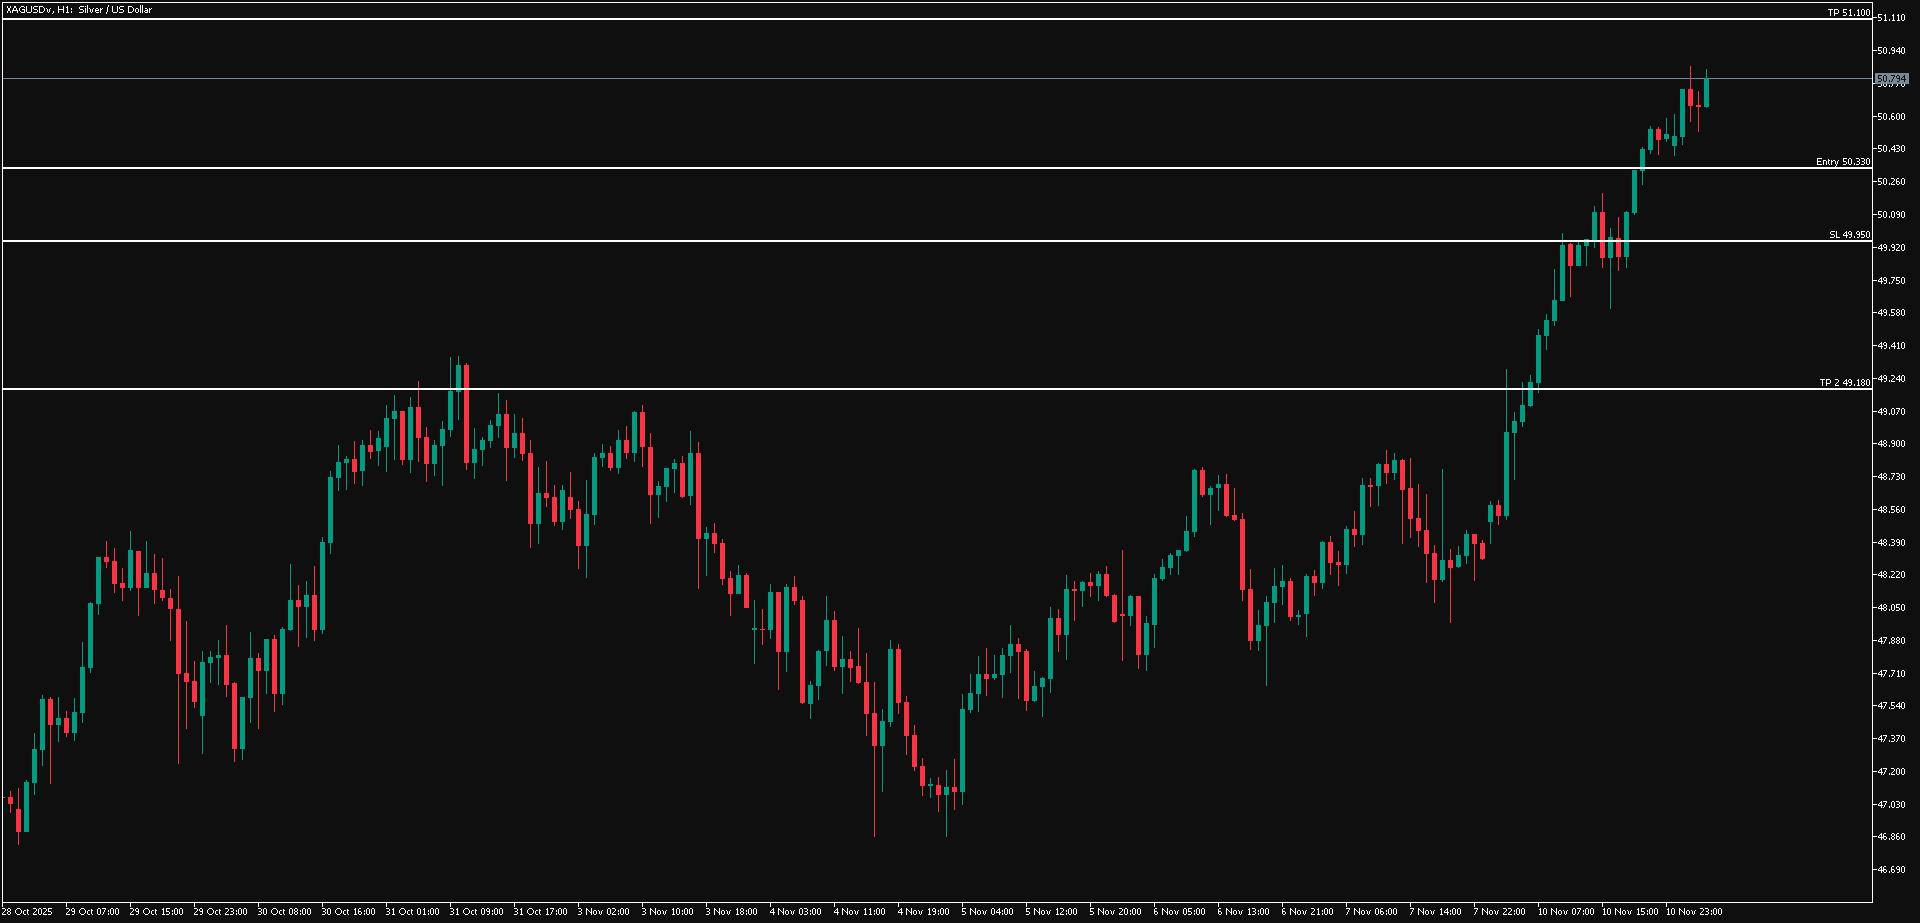Click the 10 Nov 23:00 time label
This screenshot has height=923, width=1920.
tap(1693, 911)
